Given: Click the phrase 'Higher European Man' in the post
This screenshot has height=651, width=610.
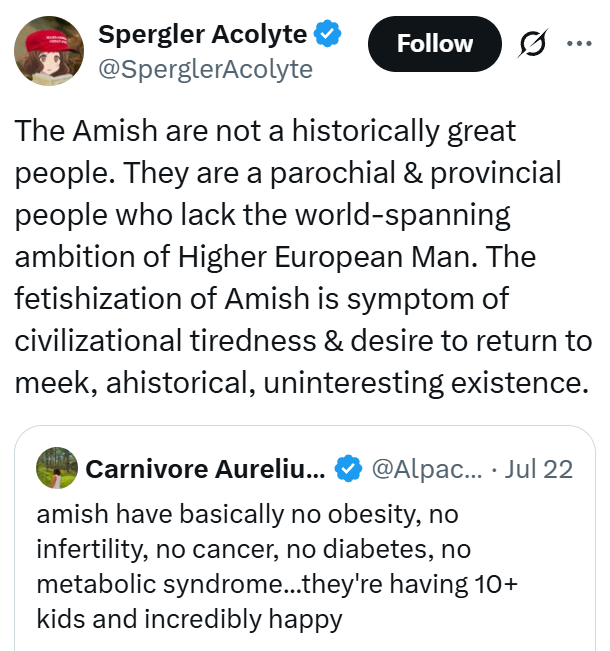Looking at the screenshot, I should 328,257.
